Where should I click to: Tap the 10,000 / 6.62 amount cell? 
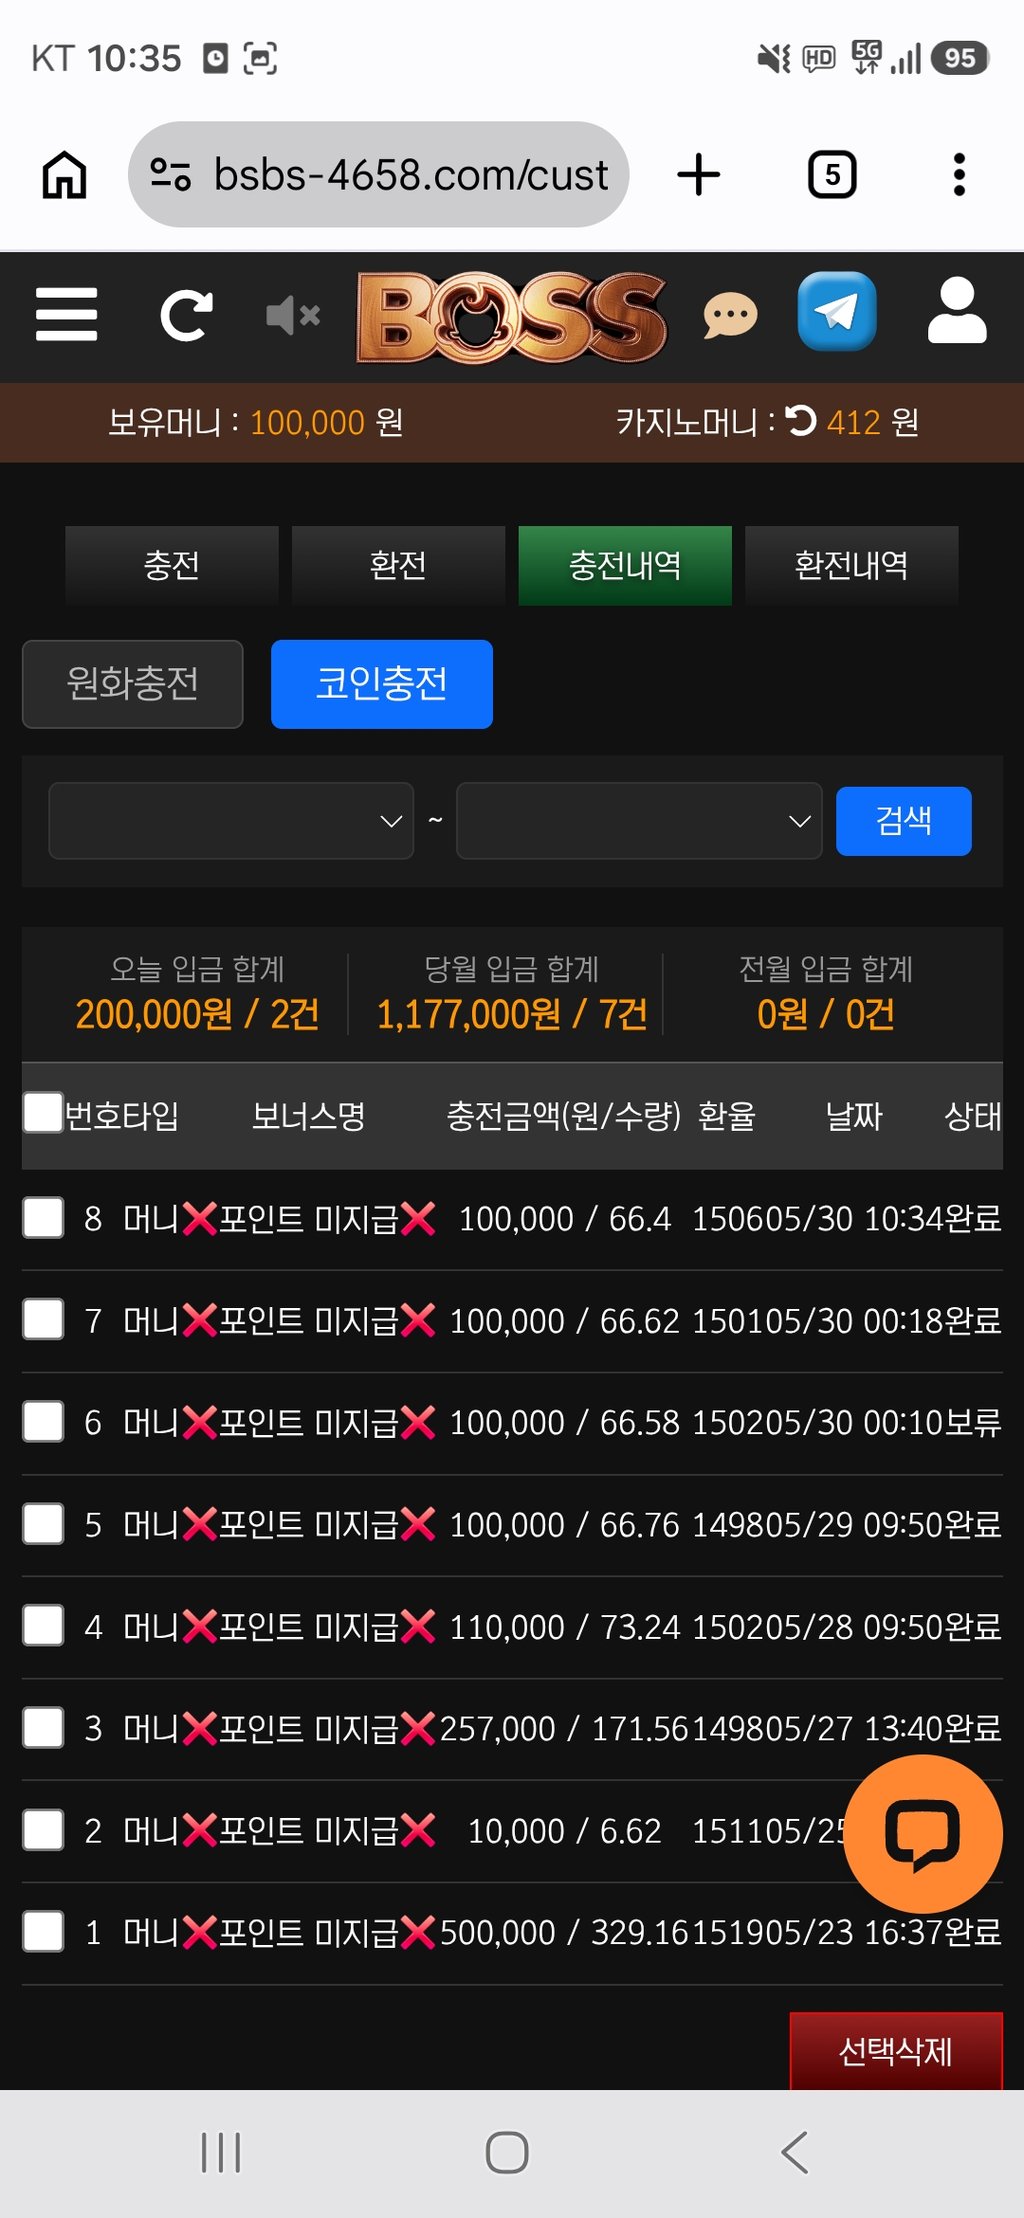point(565,1831)
